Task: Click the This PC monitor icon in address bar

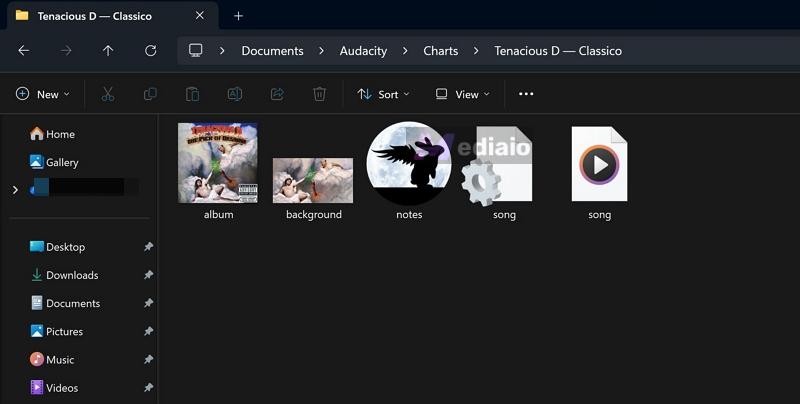Action: [x=195, y=50]
